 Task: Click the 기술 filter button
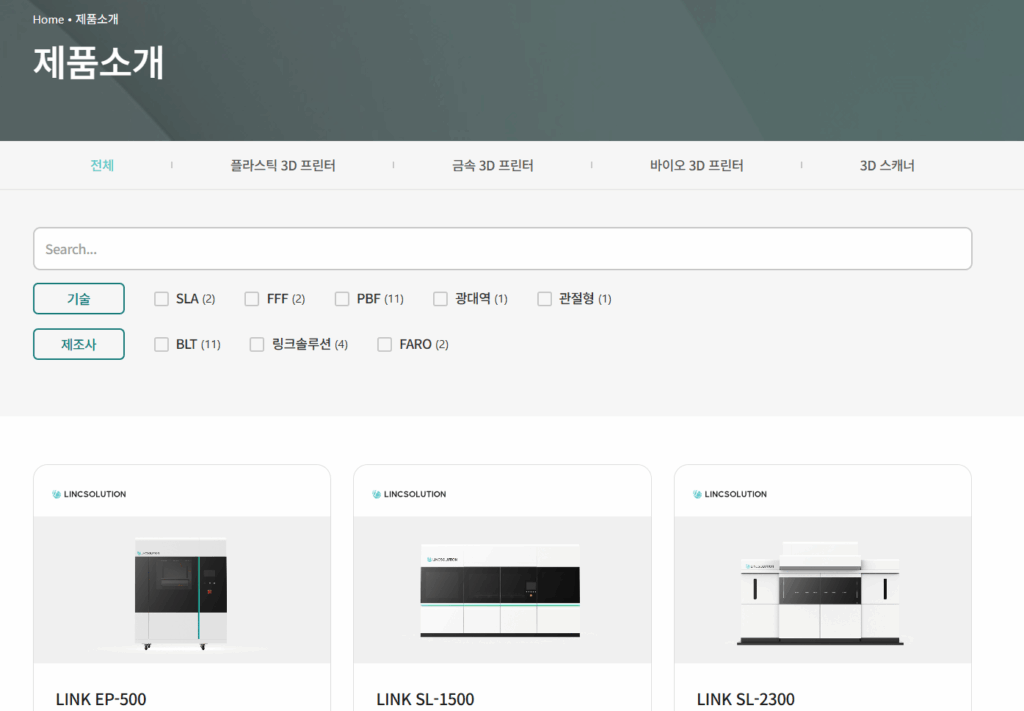tap(79, 299)
